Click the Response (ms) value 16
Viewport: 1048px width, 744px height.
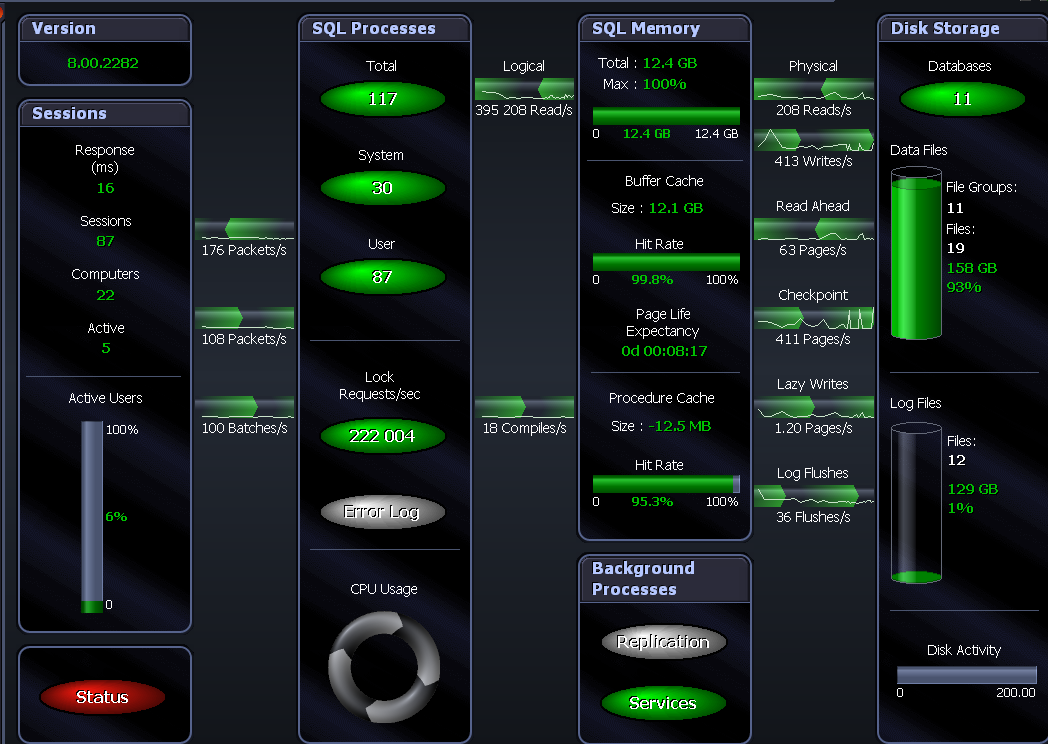tap(106, 188)
